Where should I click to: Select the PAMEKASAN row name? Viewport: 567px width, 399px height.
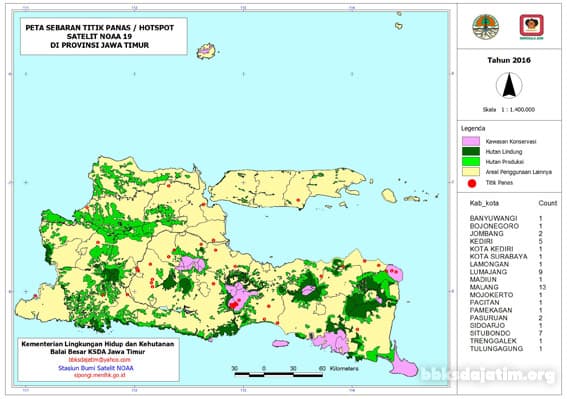tap(491, 310)
